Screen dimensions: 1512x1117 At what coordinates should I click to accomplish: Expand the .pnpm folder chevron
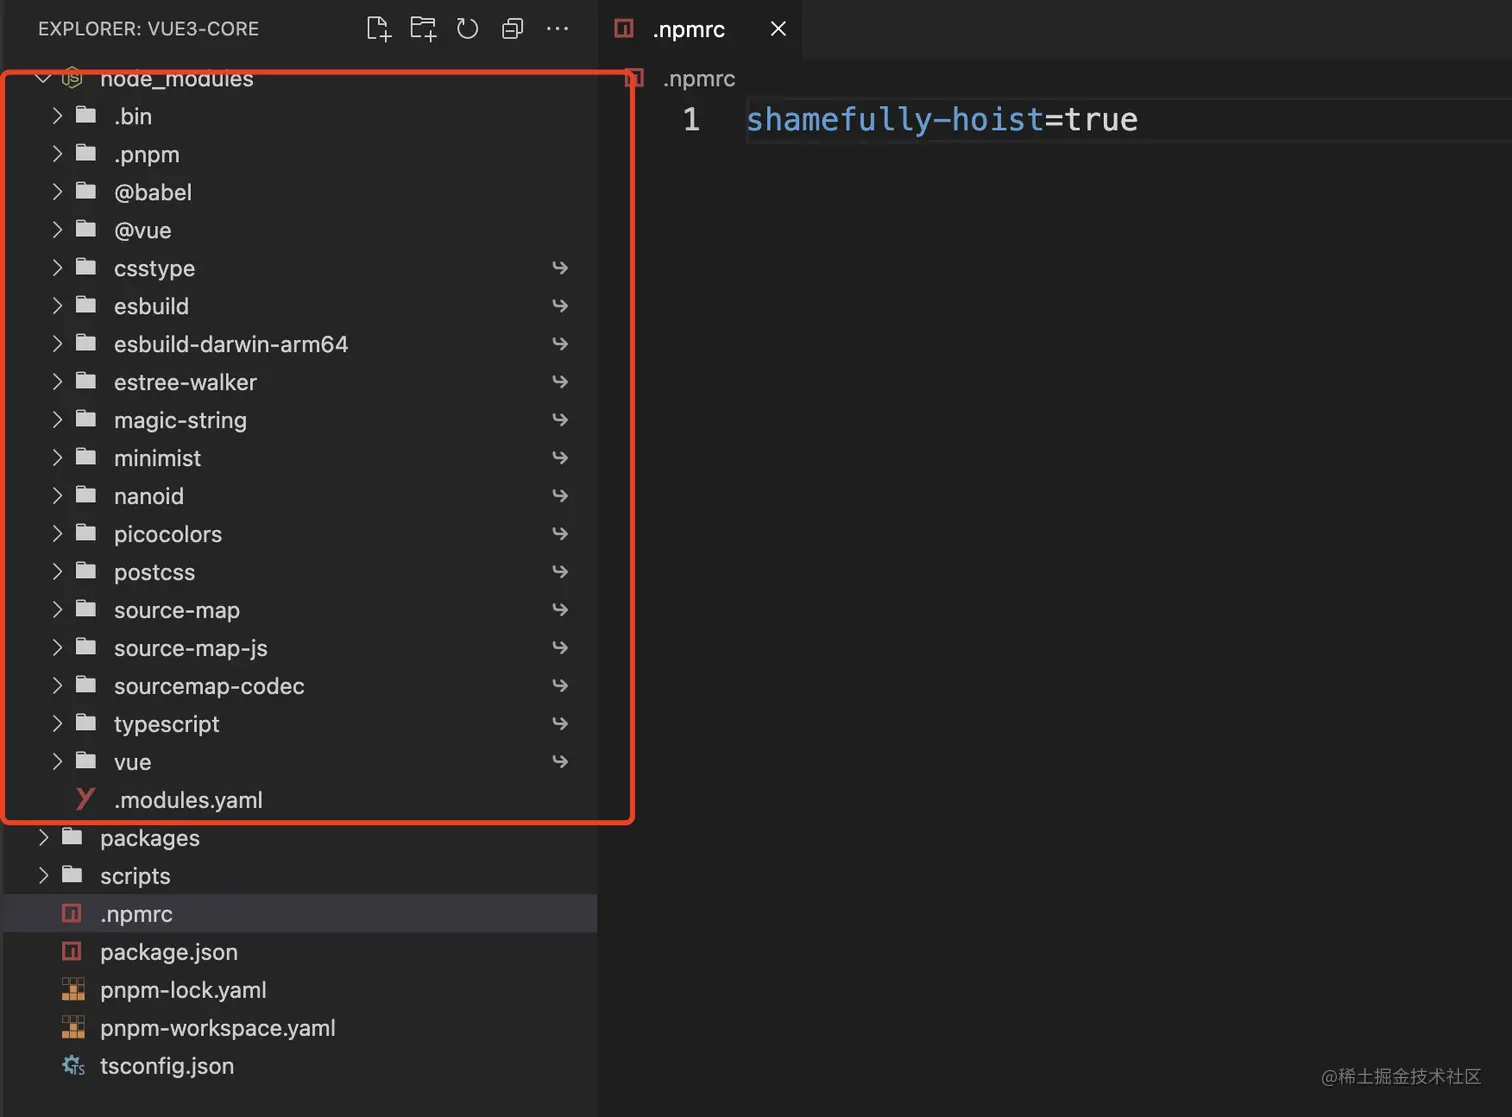pyautogui.click(x=57, y=154)
